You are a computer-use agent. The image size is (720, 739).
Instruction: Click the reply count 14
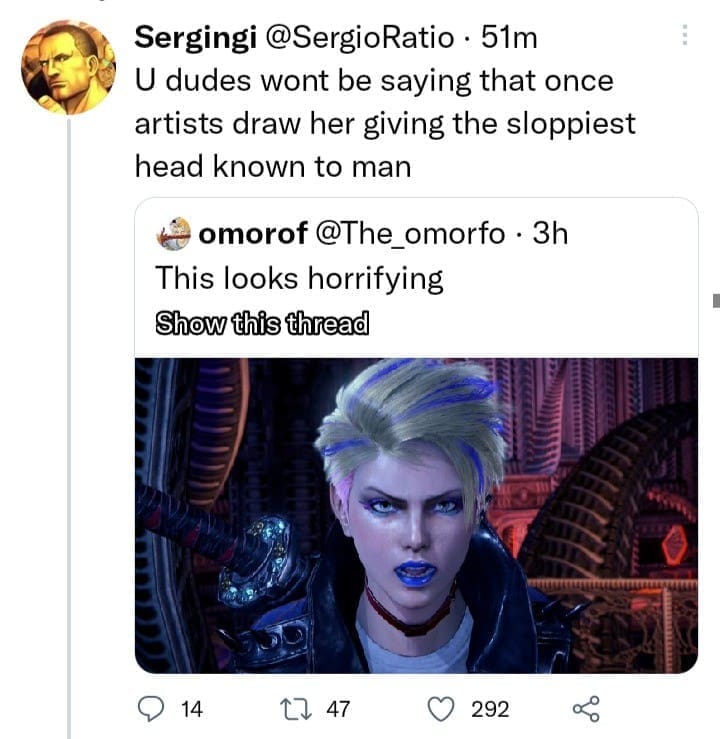tap(190, 709)
